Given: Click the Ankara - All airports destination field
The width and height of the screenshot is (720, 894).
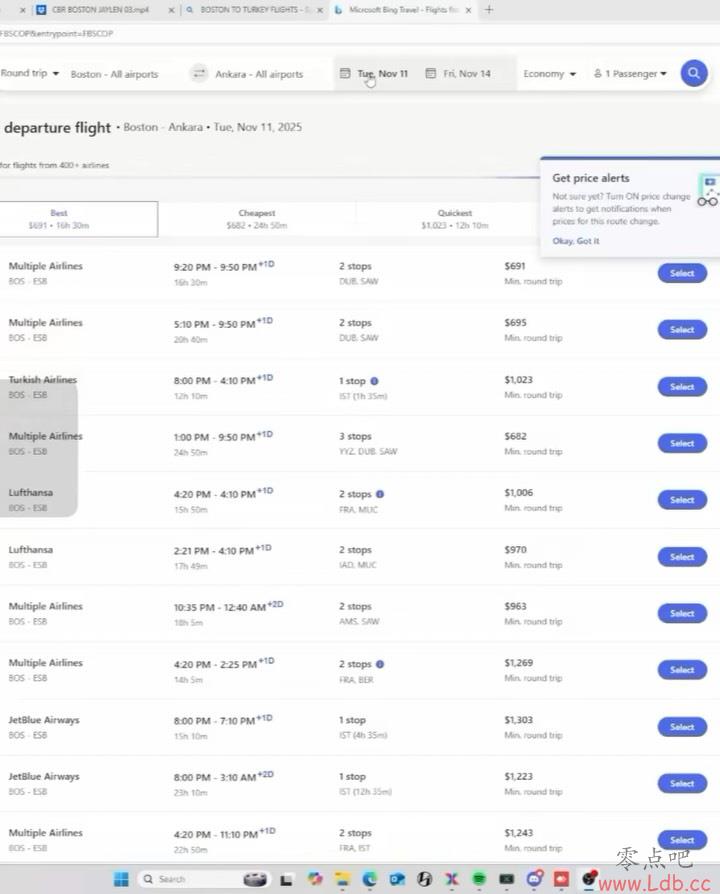Looking at the screenshot, I should click(x=259, y=74).
